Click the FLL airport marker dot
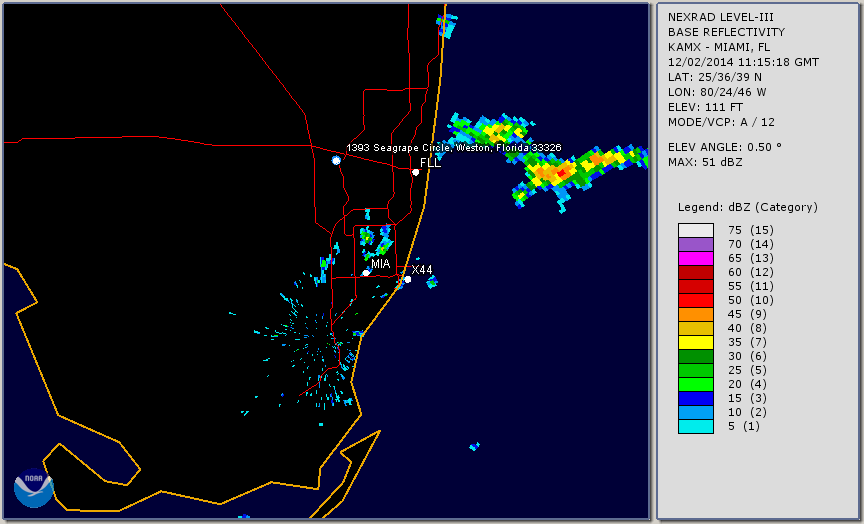 coord(415,172)
